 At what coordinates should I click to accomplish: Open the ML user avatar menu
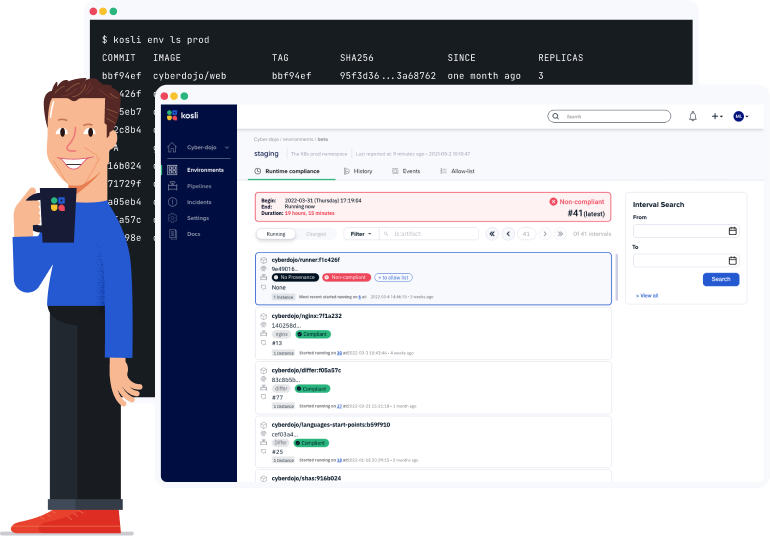tap(741, 116)
